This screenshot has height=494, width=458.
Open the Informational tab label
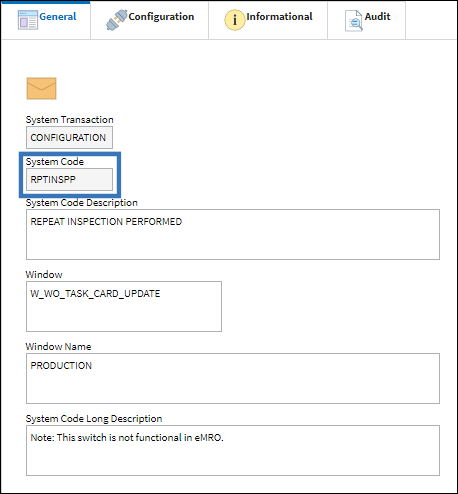point(279,16)
